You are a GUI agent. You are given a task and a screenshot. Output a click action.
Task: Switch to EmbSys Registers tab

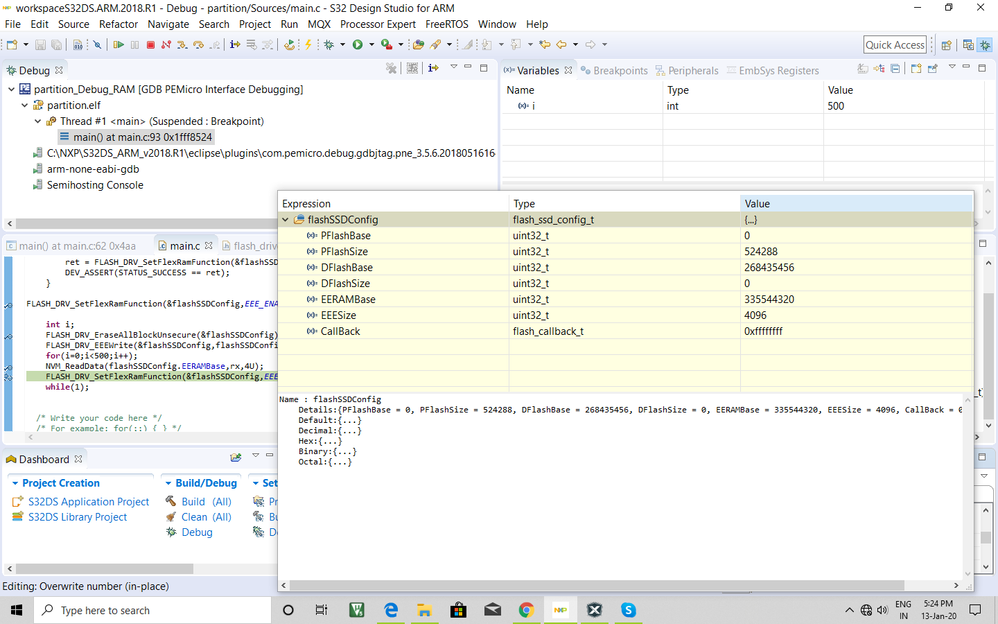tap(773, 71)
